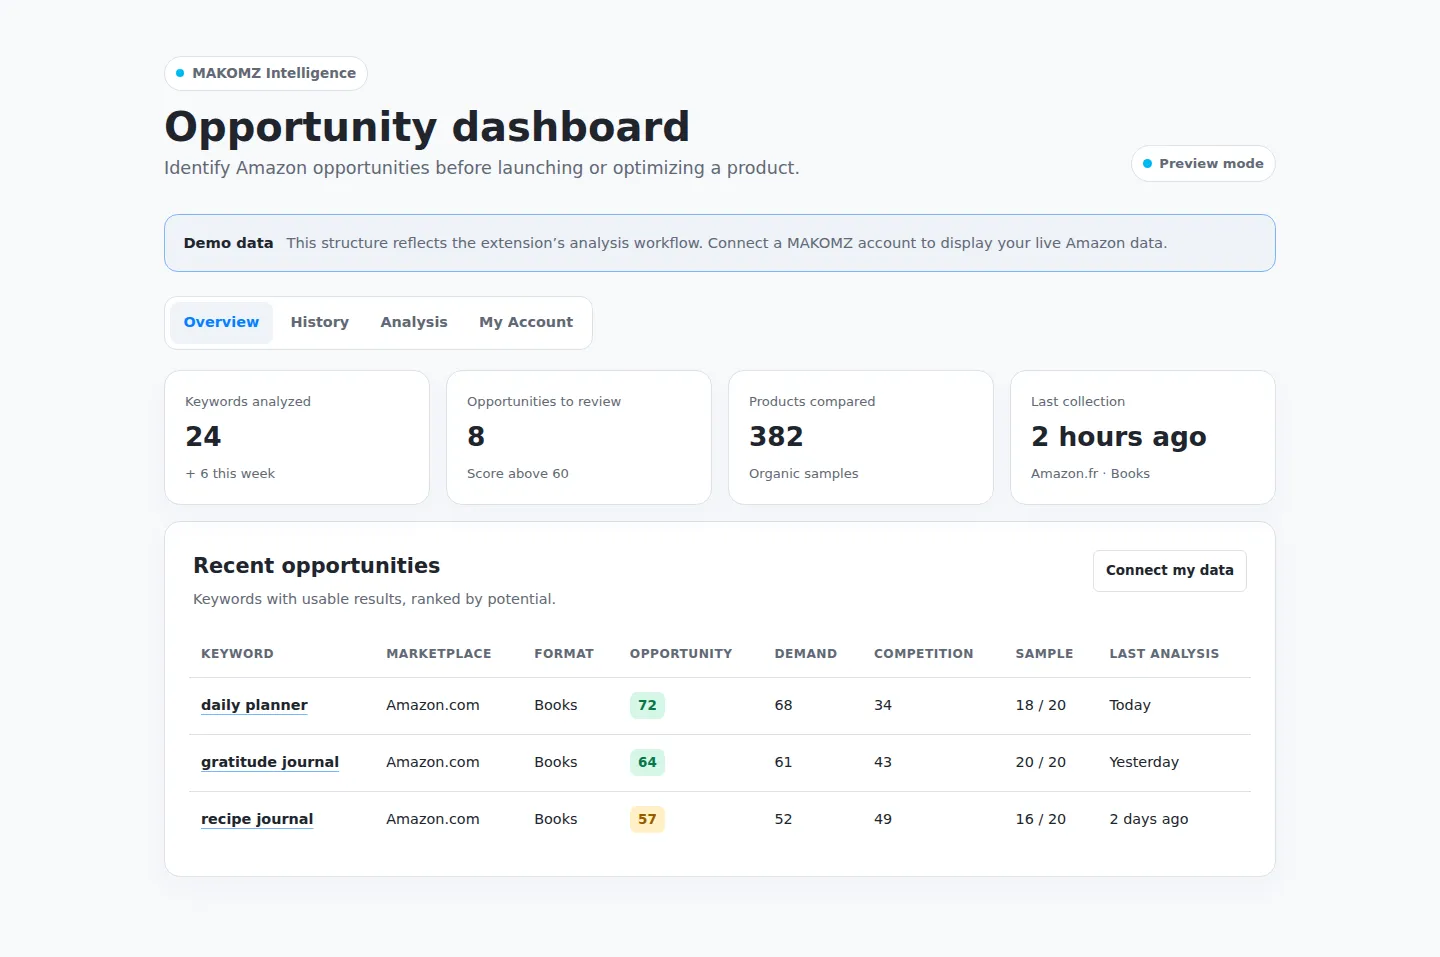This screenshot has width=1440, height=957.
Task: Click the LAST ANALYSIS column header
Action: coord(1164,654)
